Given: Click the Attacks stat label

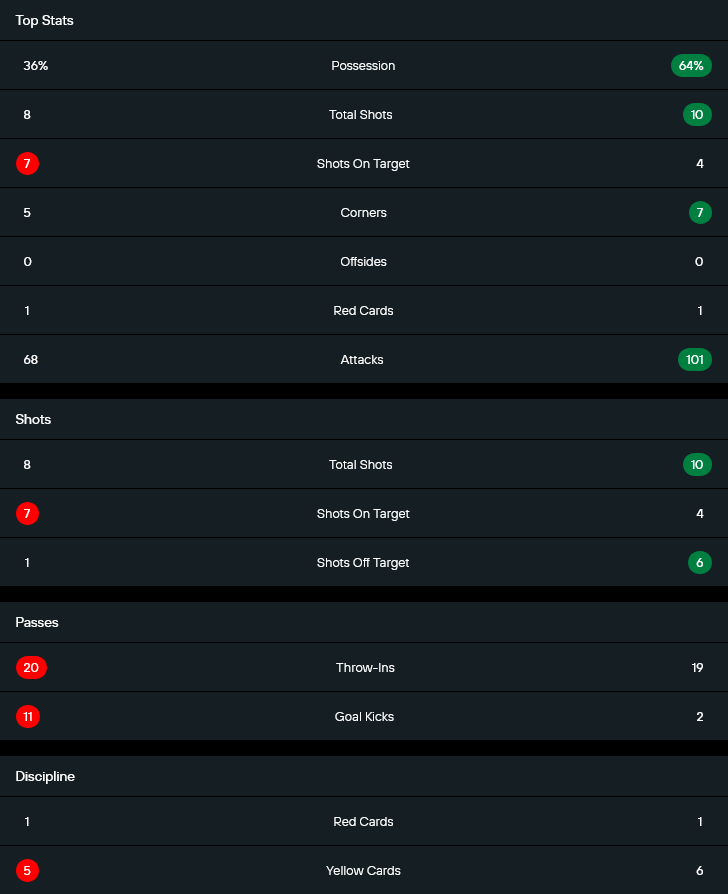Looking at the screenshot, I should (362, 359).
